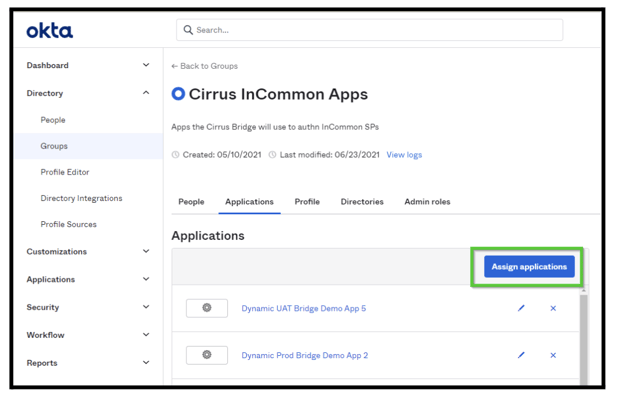Click gear icon for Dynamic Prod Bridge Demo App 2
The height and width of the screenshot is (403, 621).
click(207, 355)
